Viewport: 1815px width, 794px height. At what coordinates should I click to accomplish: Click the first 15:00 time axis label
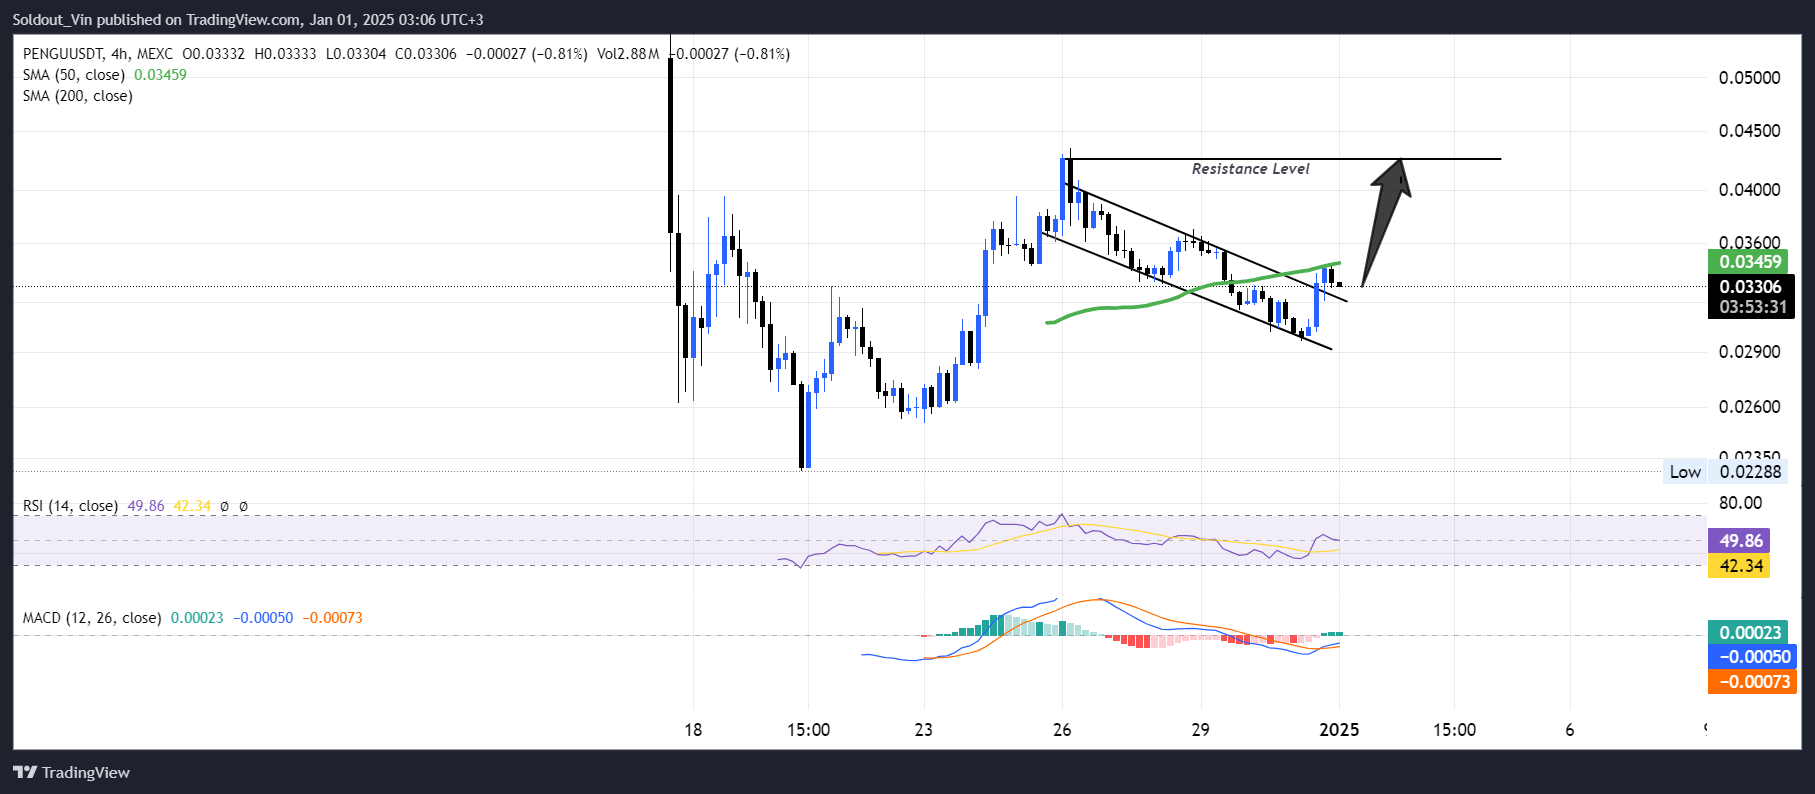[x=808, y=730]
